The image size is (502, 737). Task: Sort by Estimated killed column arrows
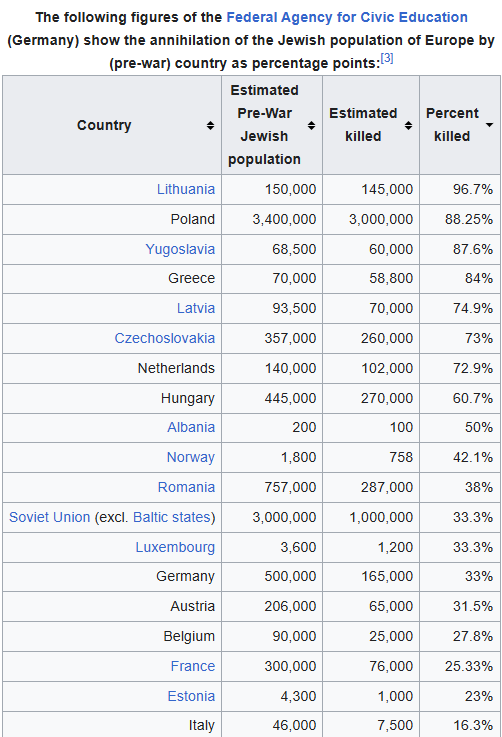coord(408,125)
